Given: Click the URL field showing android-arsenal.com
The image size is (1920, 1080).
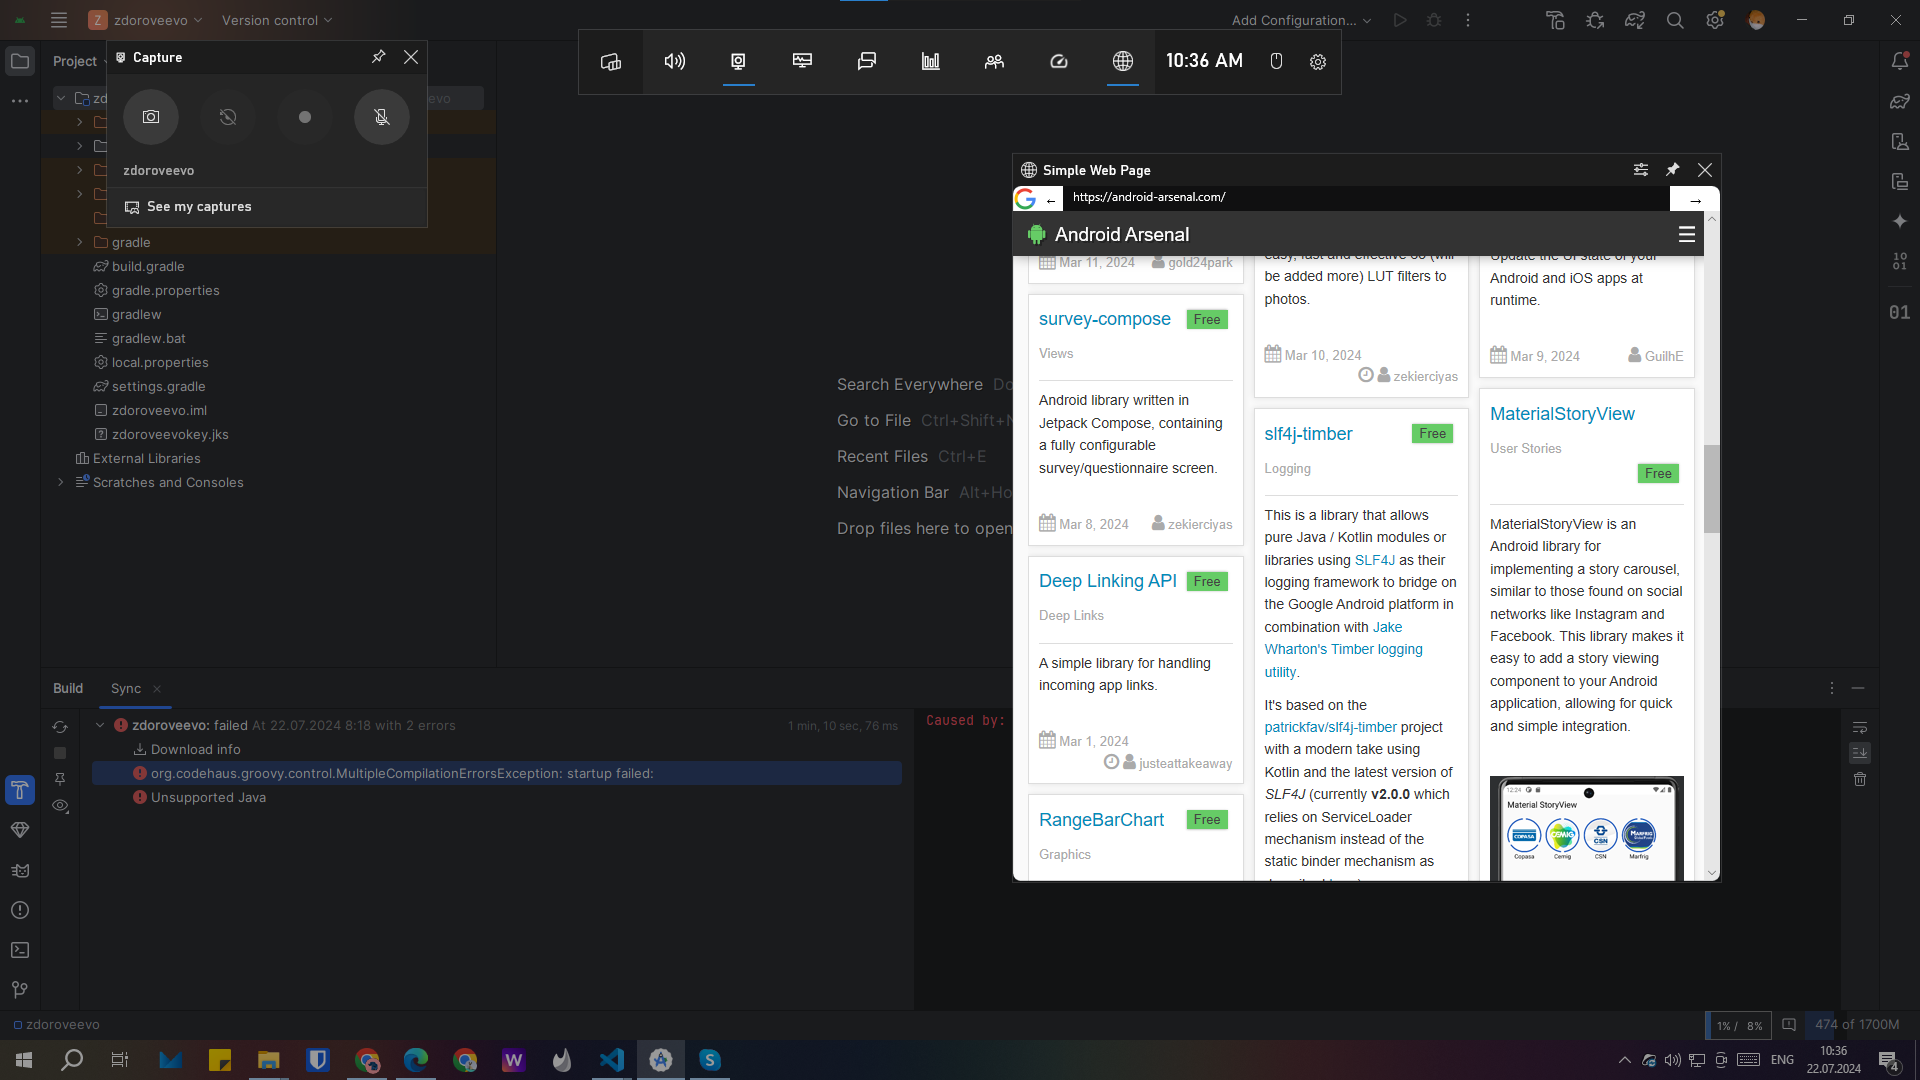Looking at the screenshot, I should tap(1365, 197).
